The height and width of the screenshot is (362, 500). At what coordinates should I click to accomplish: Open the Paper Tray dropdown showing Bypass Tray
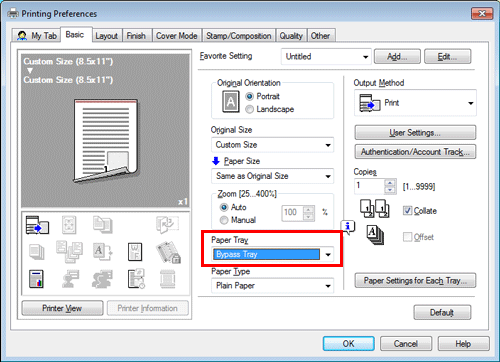click(x=272, y=254)
